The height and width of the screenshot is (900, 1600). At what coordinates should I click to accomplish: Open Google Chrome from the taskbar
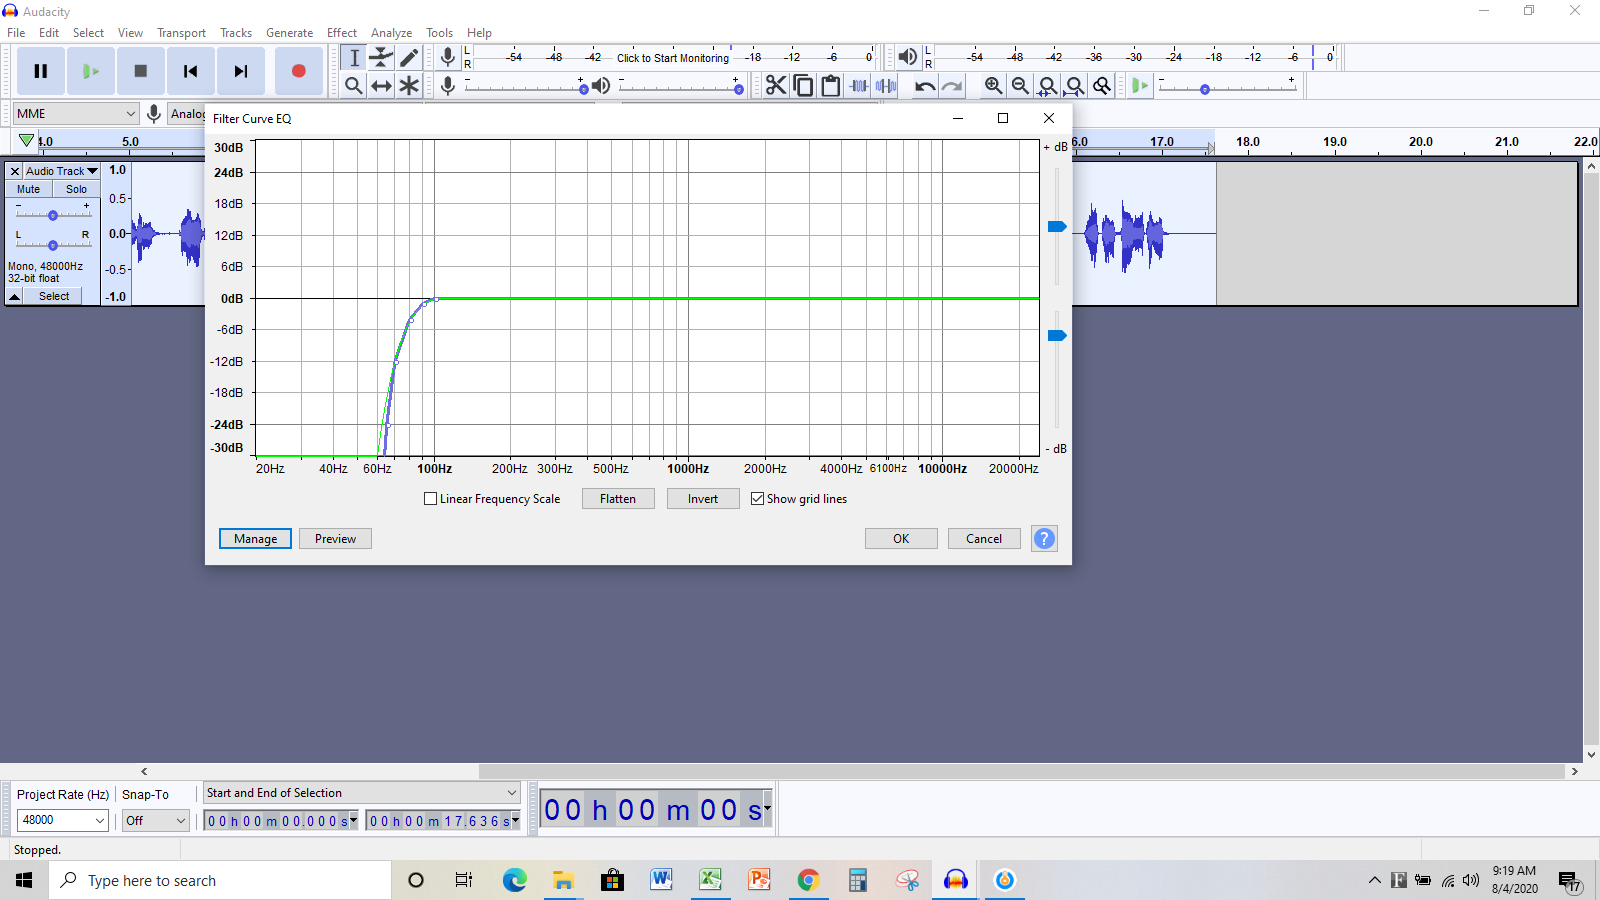click(x=808, y=880)
